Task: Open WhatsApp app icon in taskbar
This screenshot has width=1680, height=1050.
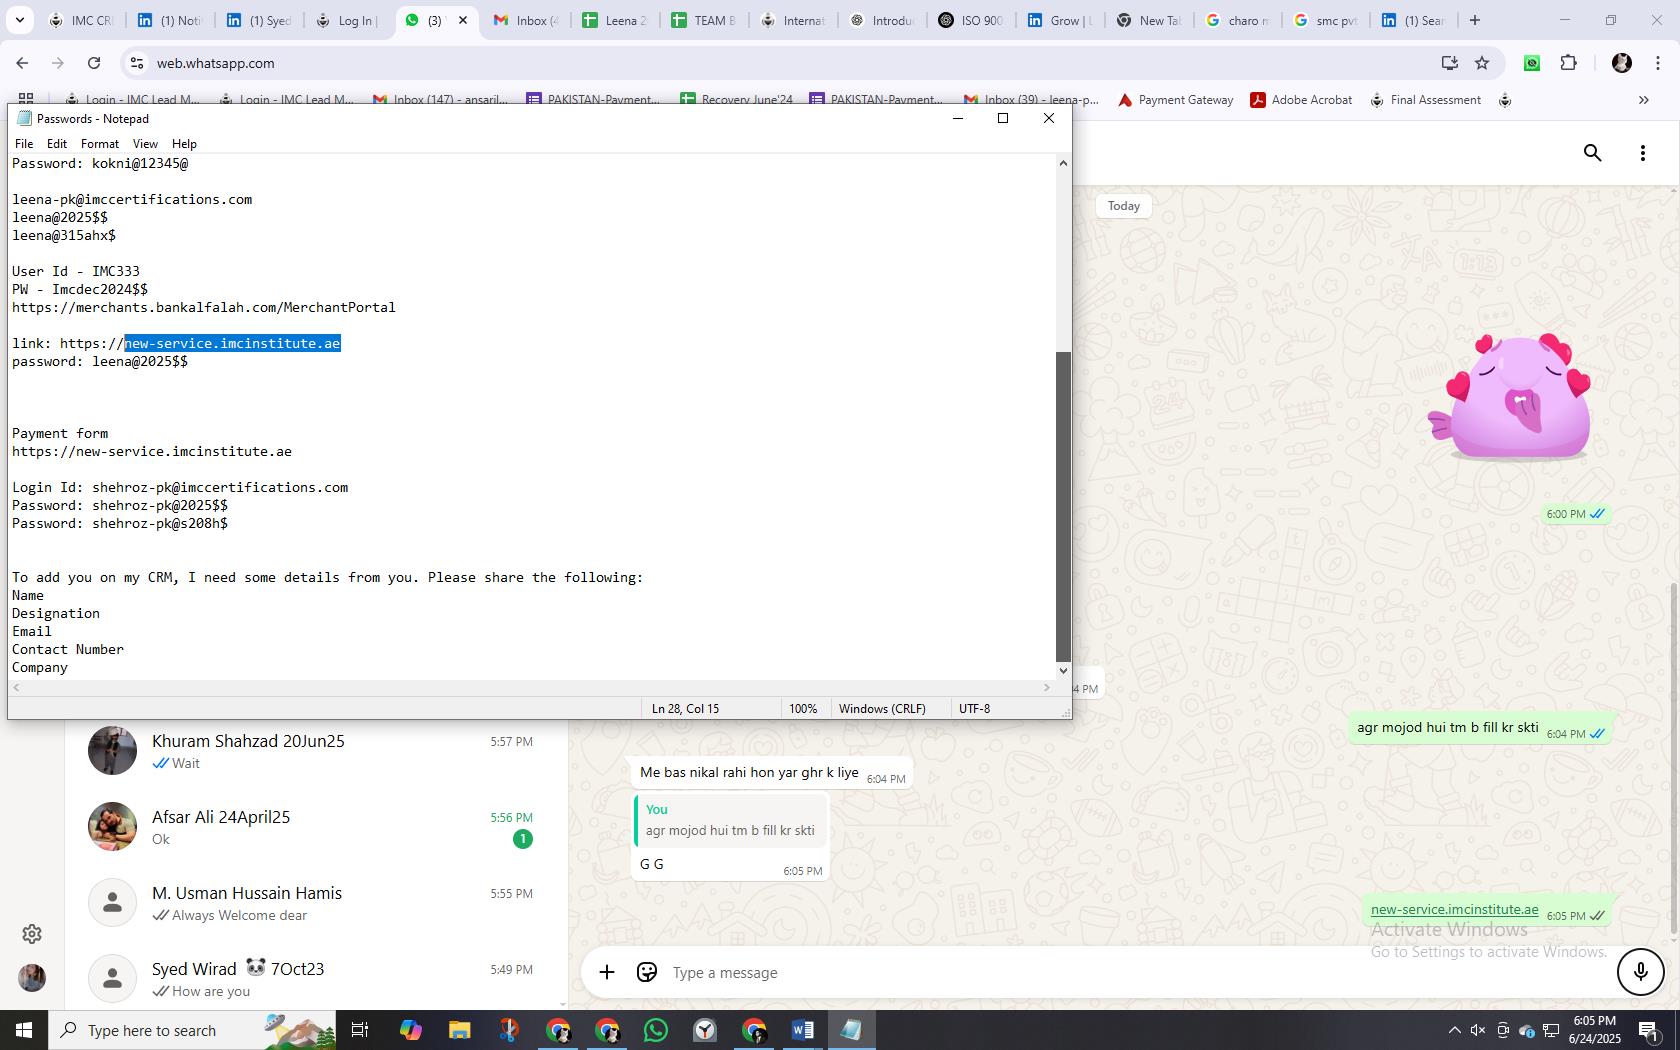Action: click(x=656, y=1030)
